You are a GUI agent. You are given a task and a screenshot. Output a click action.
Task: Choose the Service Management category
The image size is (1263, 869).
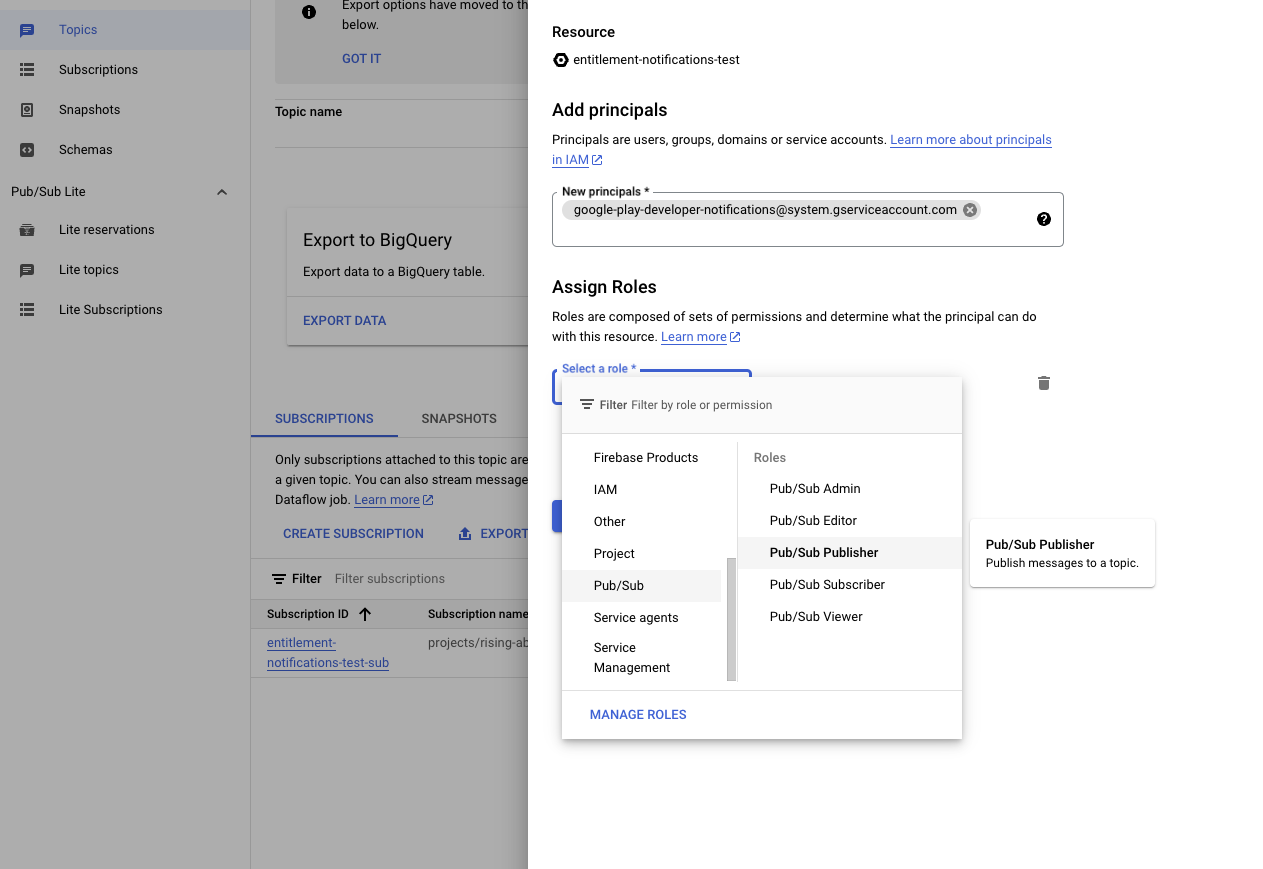click(642, 658)
